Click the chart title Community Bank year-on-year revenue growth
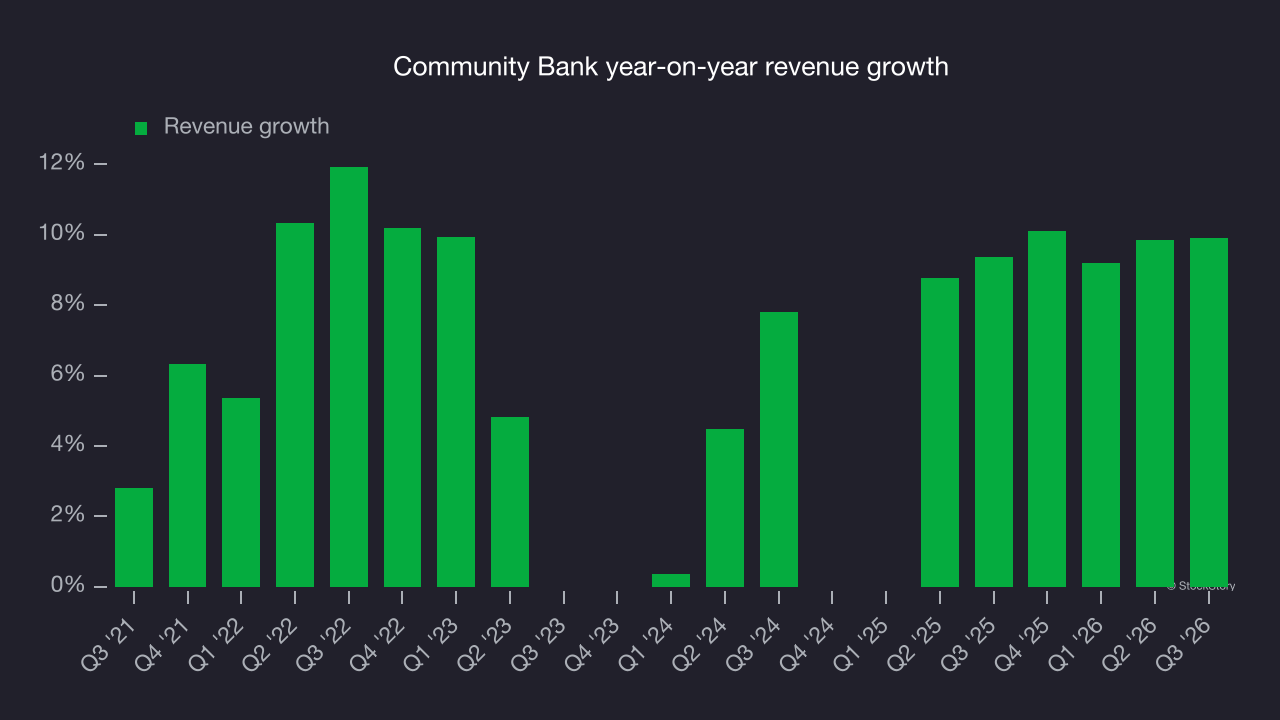Image resolution: width=1280 pixels, height=720 pixels. tap(671, 67)
